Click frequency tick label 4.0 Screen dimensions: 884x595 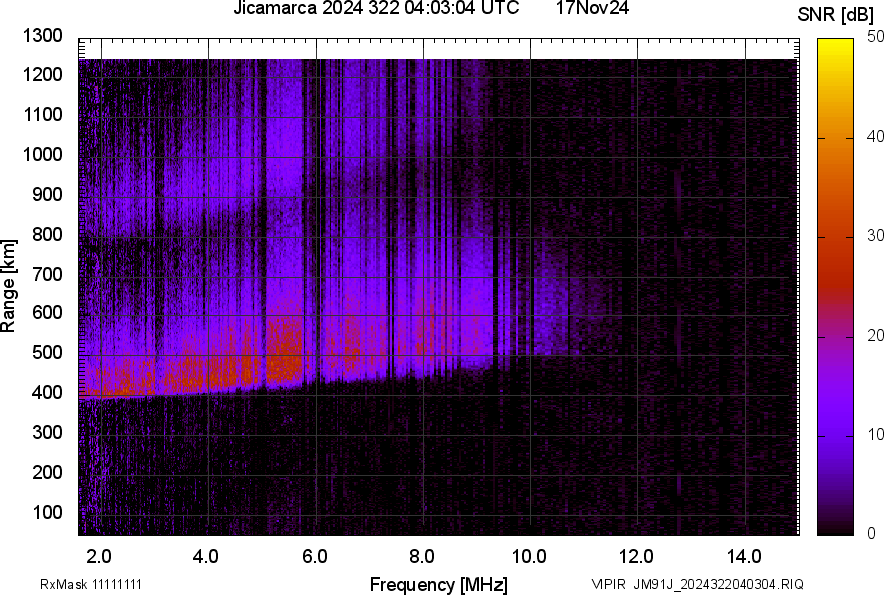click(206, 557)
